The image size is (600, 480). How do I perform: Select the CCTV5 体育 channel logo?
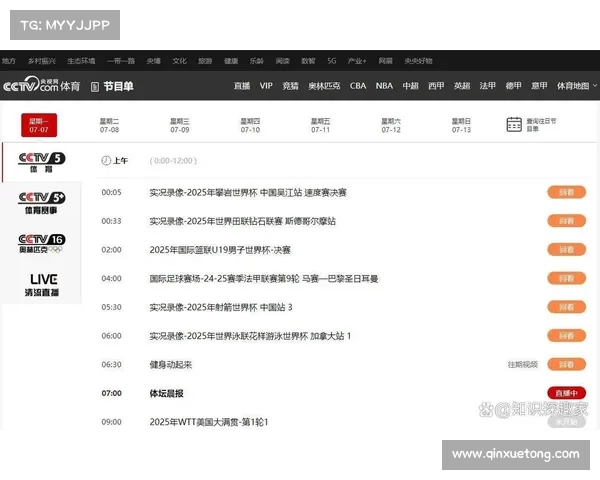[42, 162]
